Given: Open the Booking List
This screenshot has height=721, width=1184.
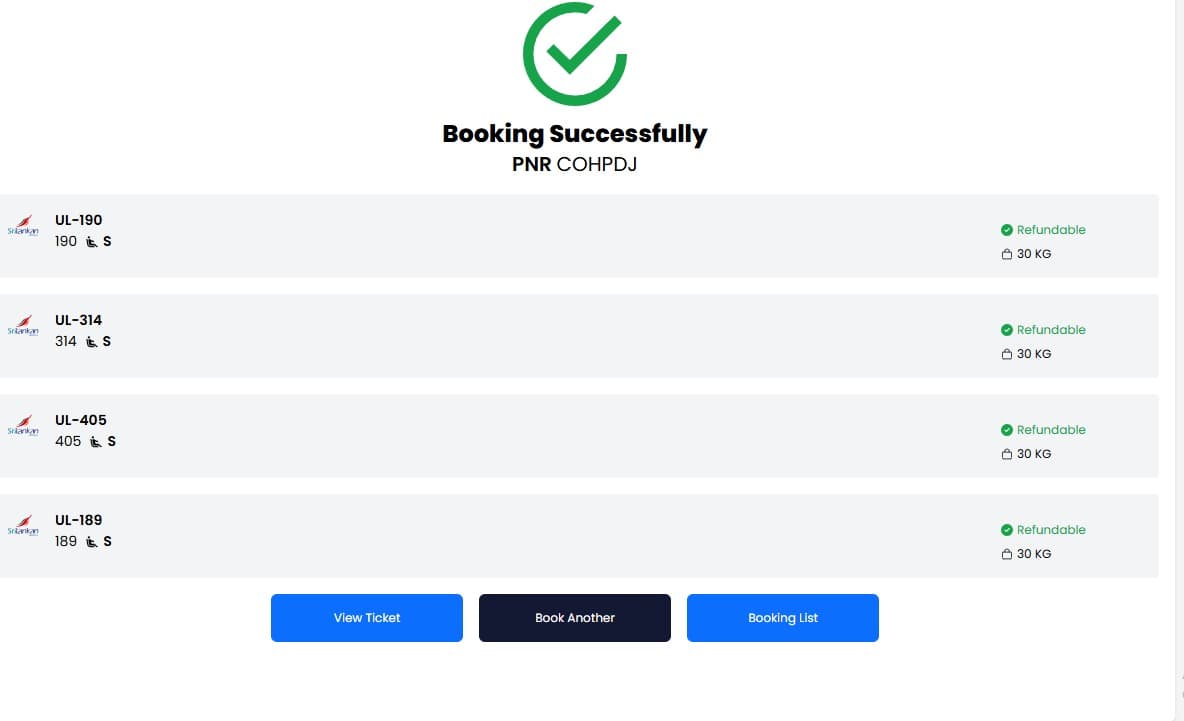Looking at the screenshot, I should (783, 617).
